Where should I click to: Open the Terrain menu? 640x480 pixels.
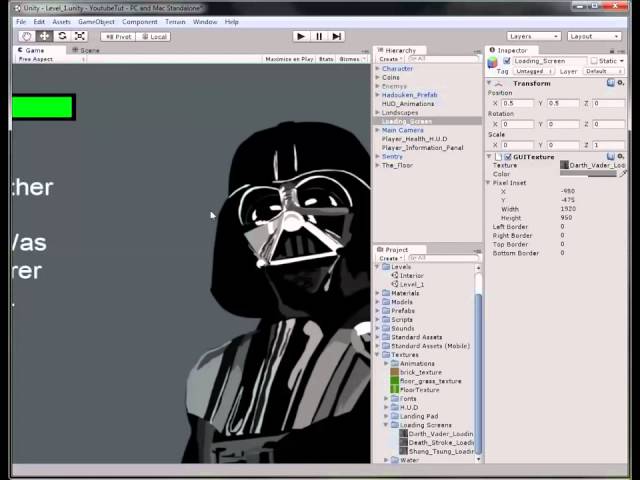click(x=175, y=22)
